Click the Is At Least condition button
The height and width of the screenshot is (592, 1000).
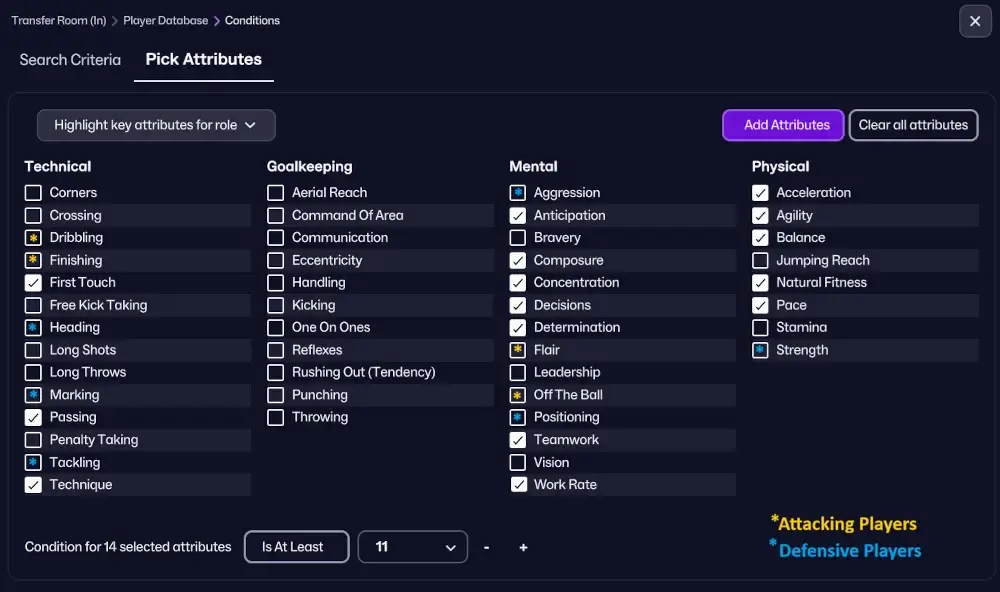pyautogui.click(x=297, y=547)
